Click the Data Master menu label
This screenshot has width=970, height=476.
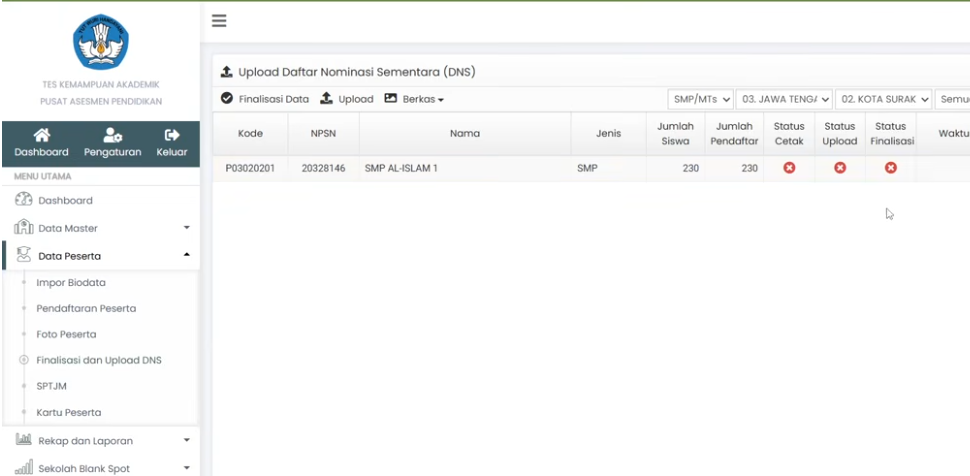tap(68, 228)
